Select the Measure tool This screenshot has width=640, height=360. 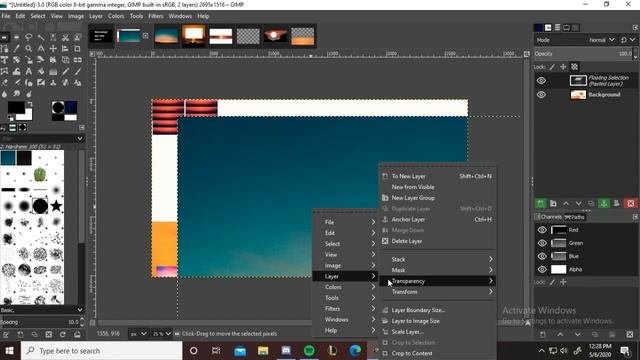pyautogui.click(x=41, y=49)
